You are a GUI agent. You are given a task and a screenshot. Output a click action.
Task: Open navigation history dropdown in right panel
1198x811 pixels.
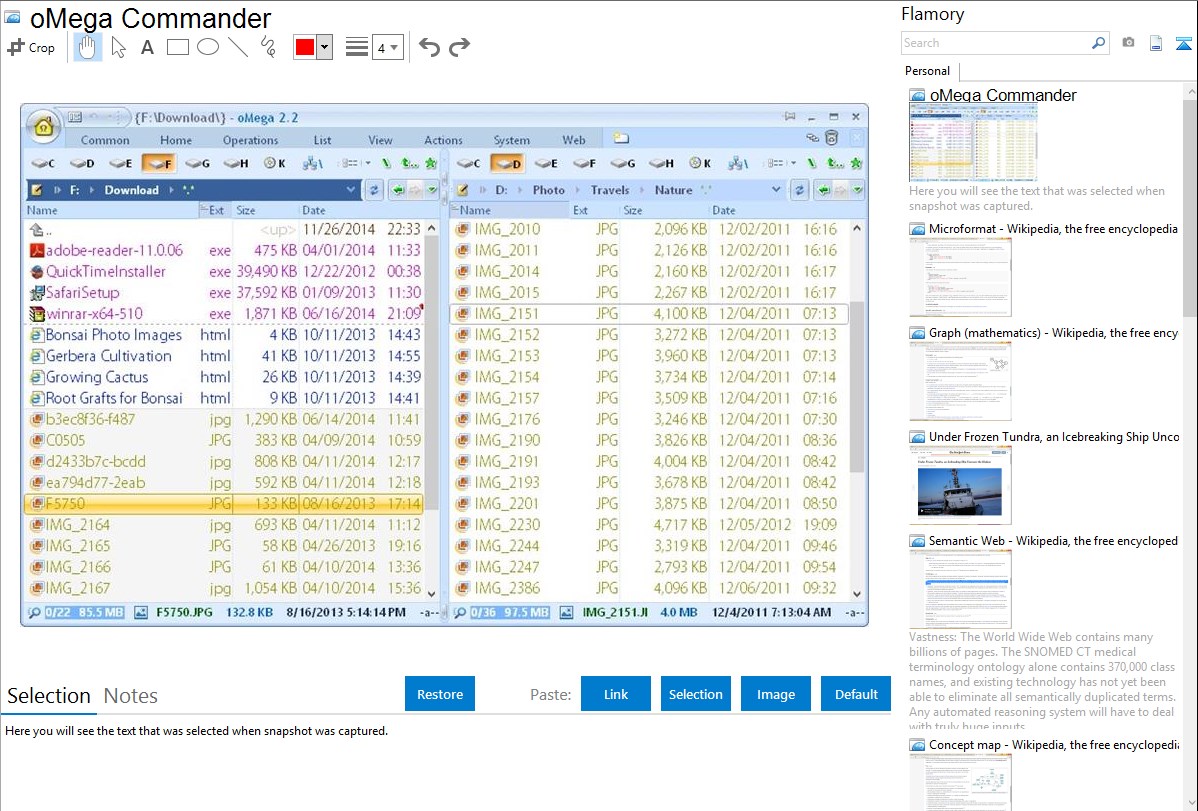point(857,190)
